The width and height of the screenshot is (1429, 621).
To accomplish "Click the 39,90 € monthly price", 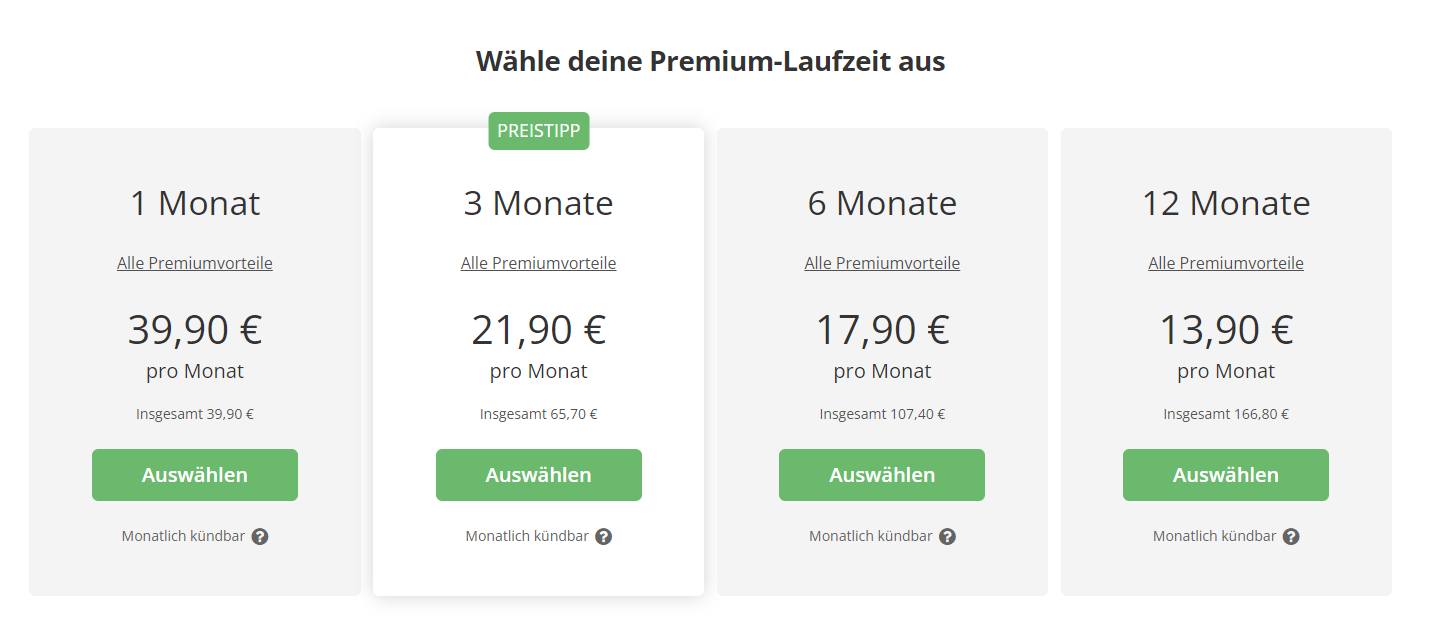I will click(195, 330).
